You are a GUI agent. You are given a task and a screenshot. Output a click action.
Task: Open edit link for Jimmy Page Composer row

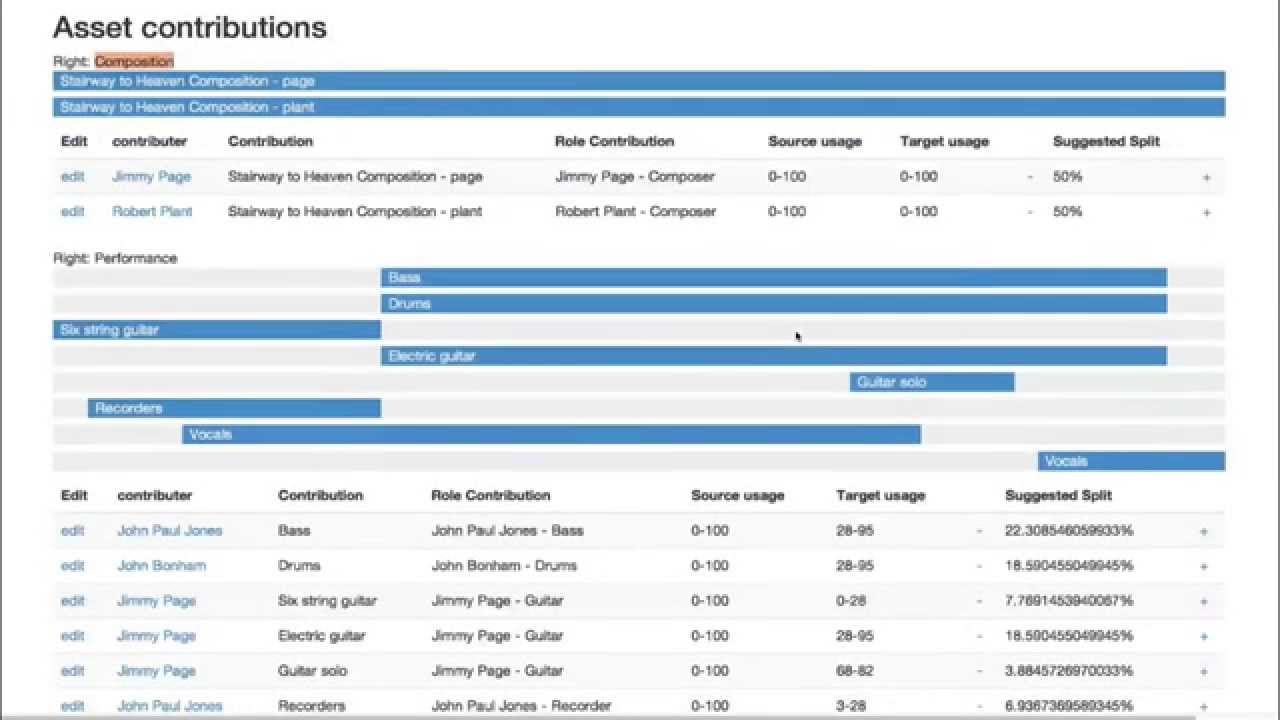pyautogui.click(x=73, y=176)
